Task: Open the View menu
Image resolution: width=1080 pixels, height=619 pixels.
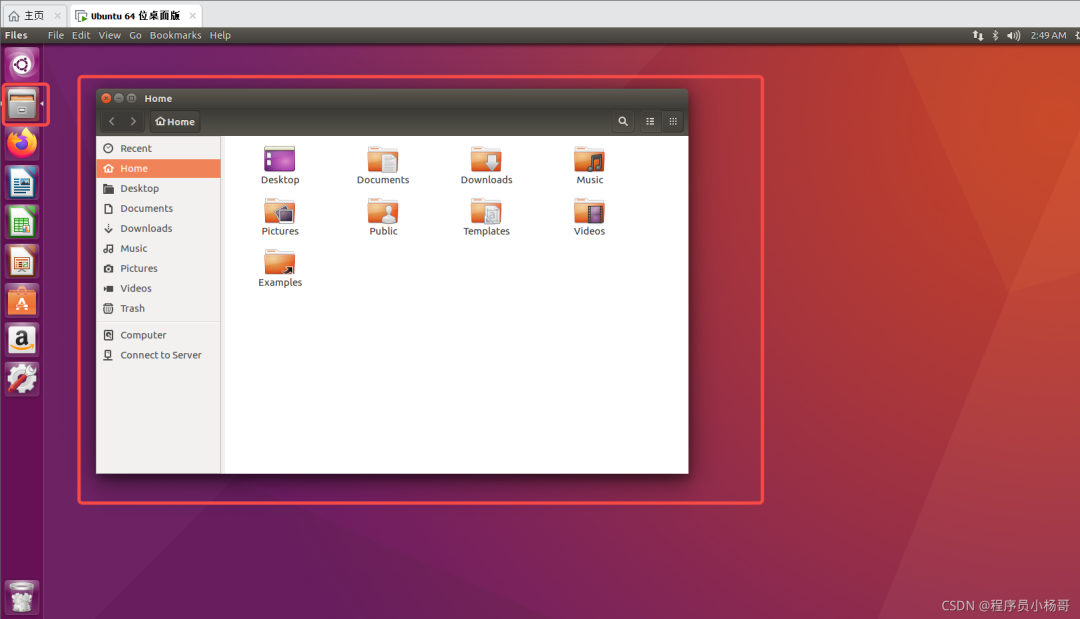Action: click(x=110, y=35)
